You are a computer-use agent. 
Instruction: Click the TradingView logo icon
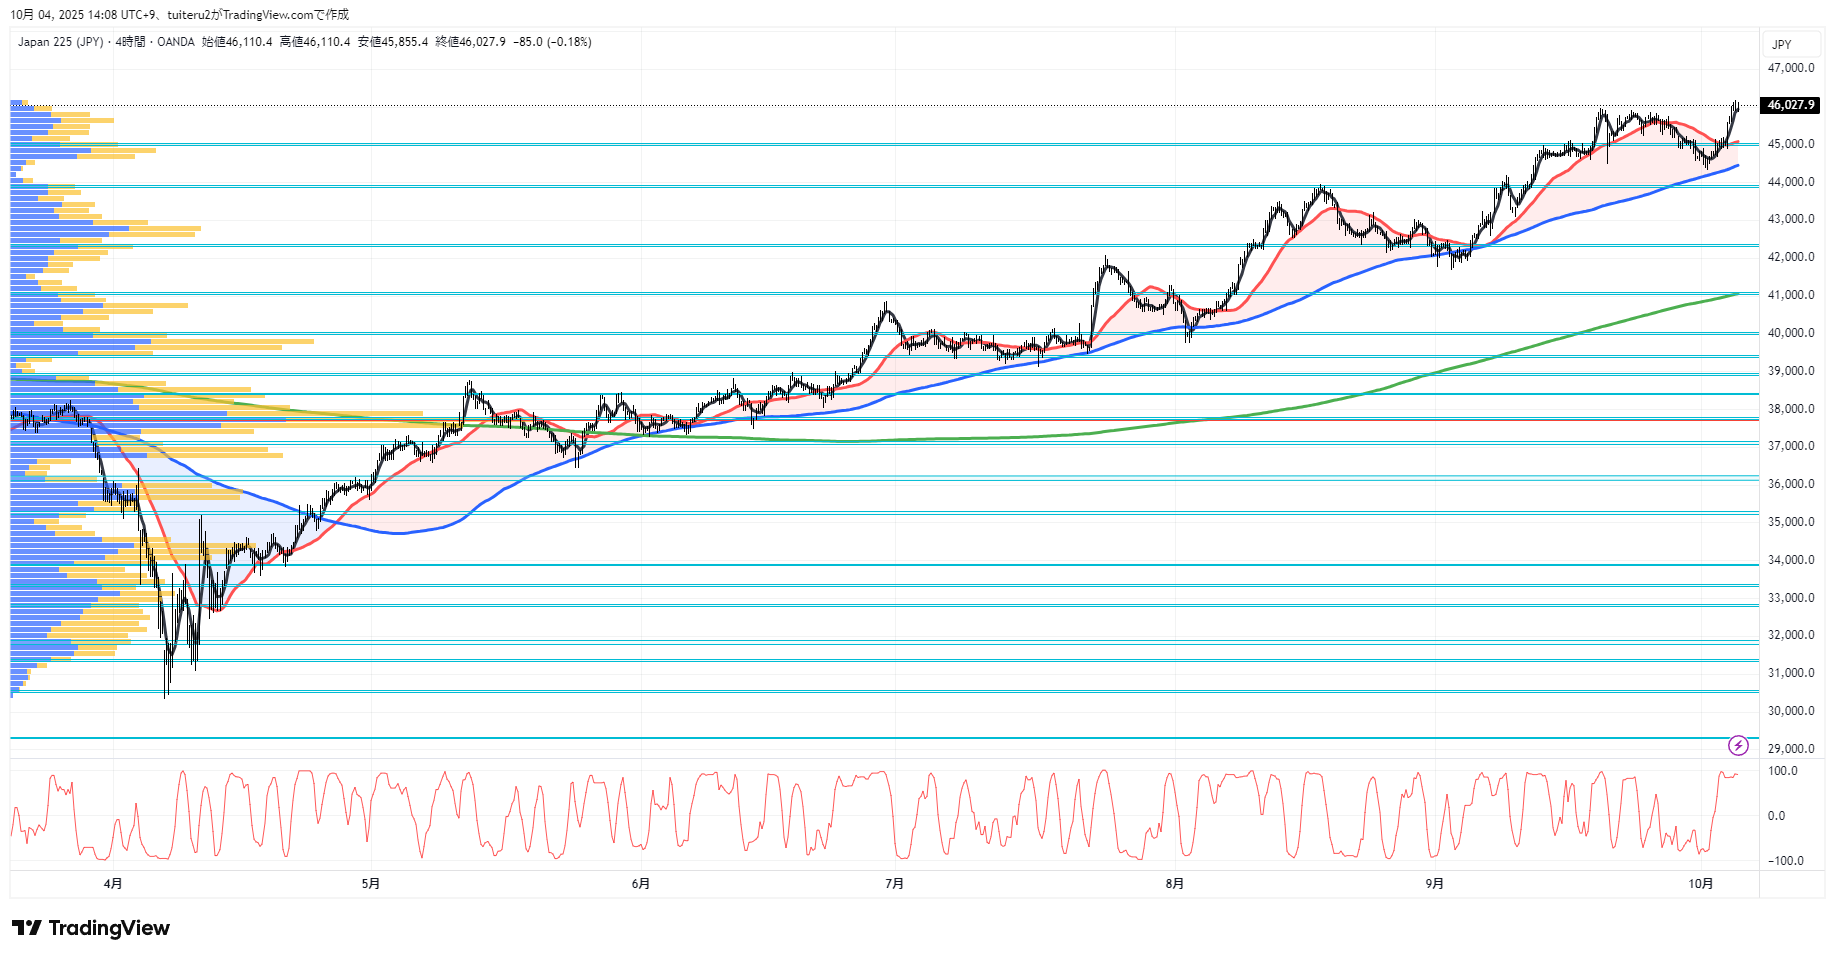[x=27, y=928]
